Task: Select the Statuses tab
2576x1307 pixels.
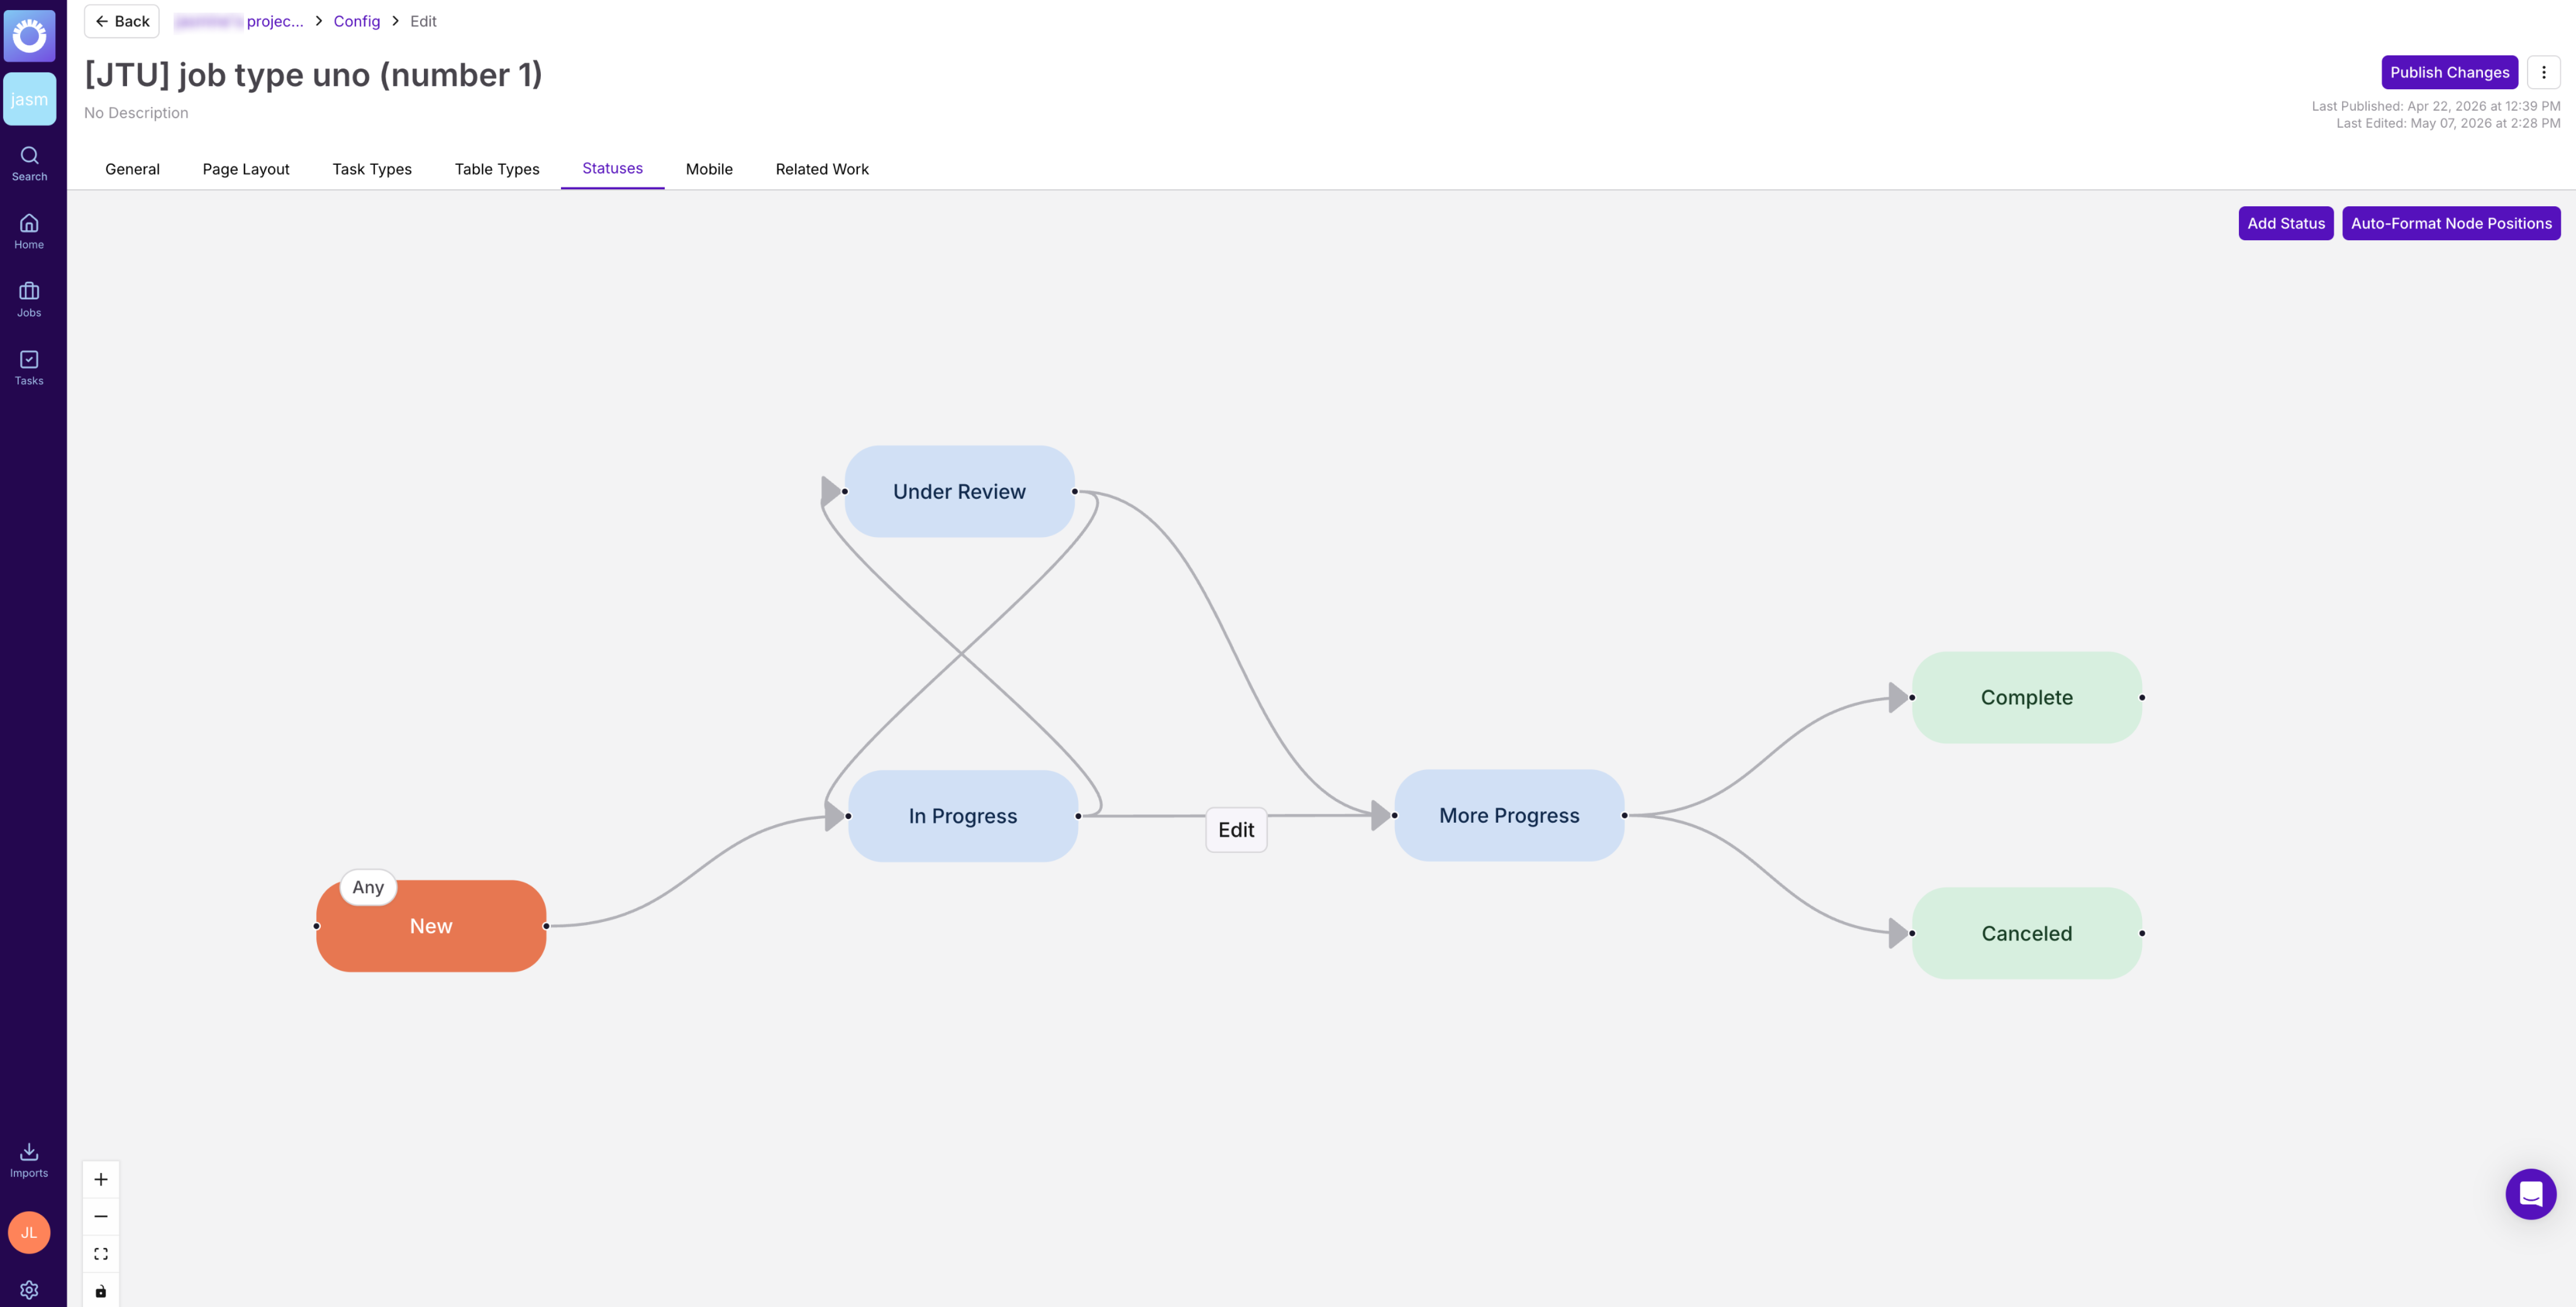Action: [612, 168]
